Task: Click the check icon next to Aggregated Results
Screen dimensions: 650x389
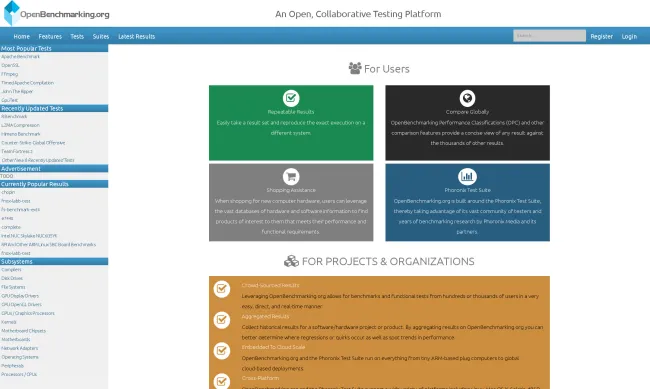Action: click(222, 320)
